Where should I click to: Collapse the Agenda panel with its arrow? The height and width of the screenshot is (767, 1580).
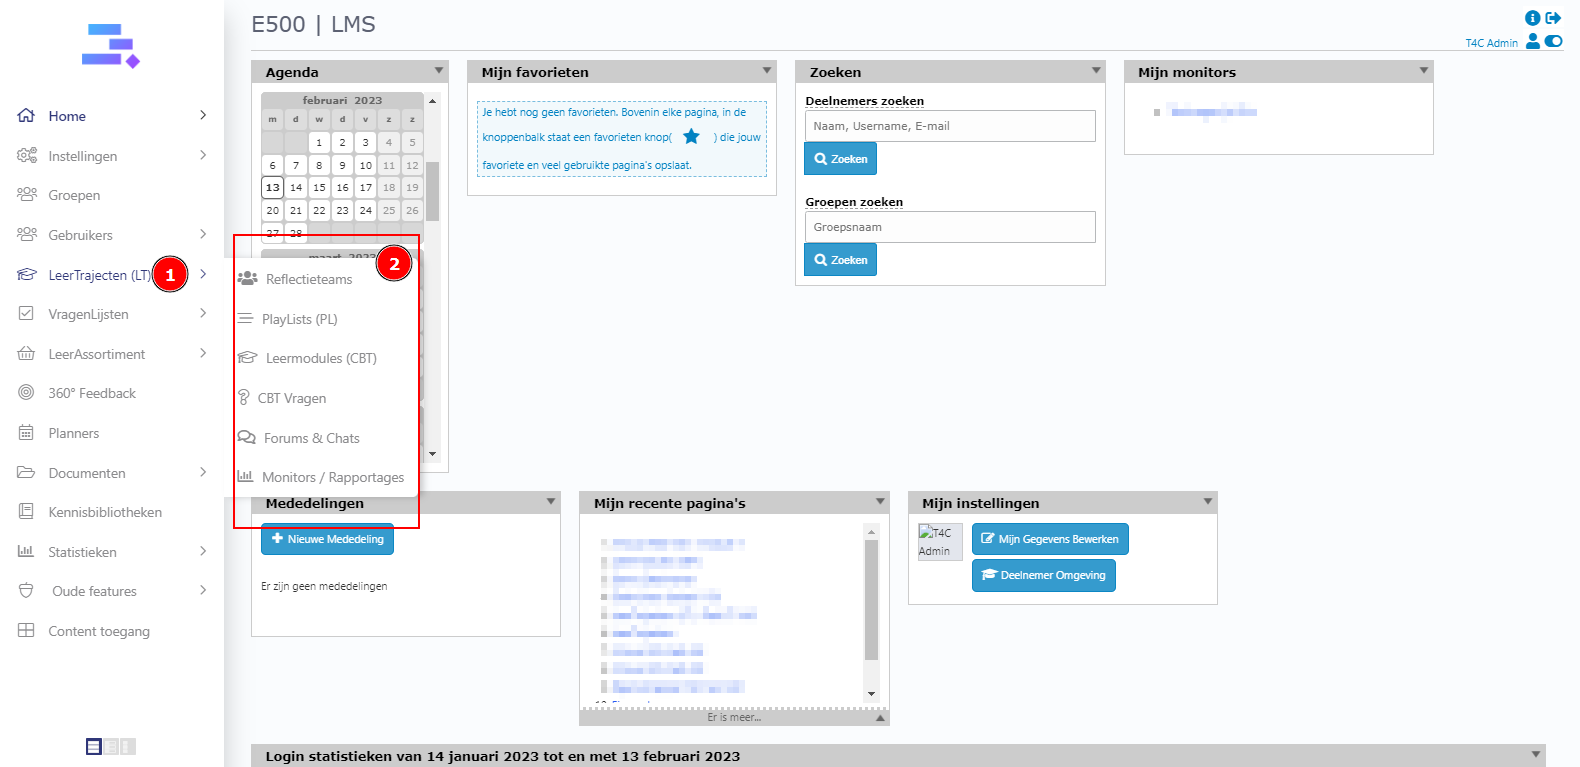coord(439,71)
